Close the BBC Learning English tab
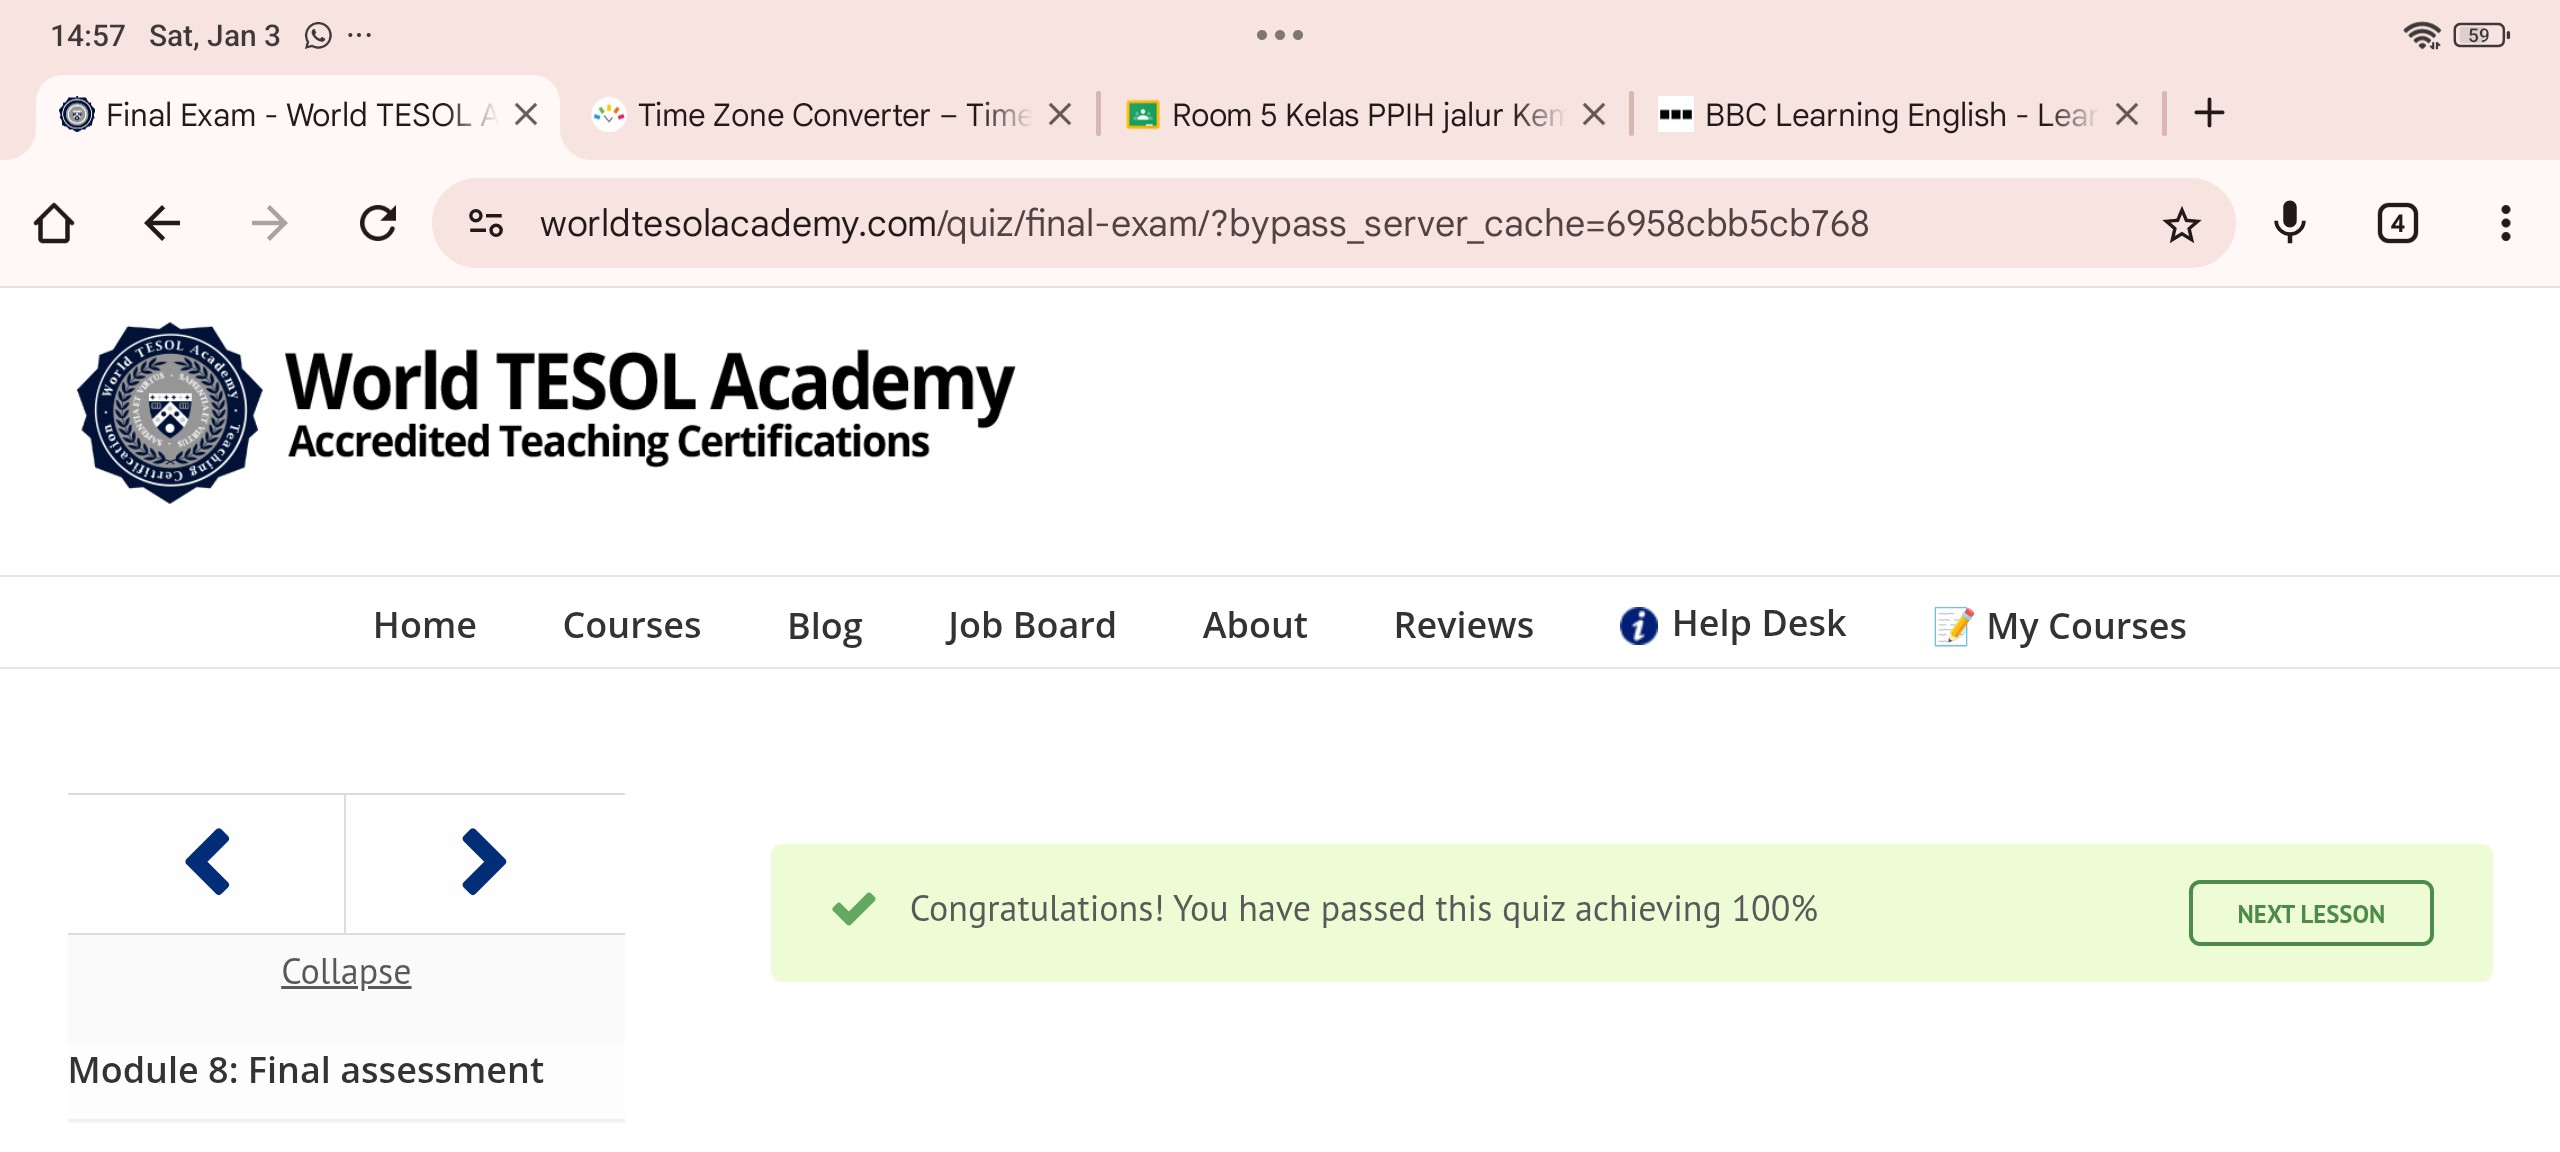 [2127, 115]
